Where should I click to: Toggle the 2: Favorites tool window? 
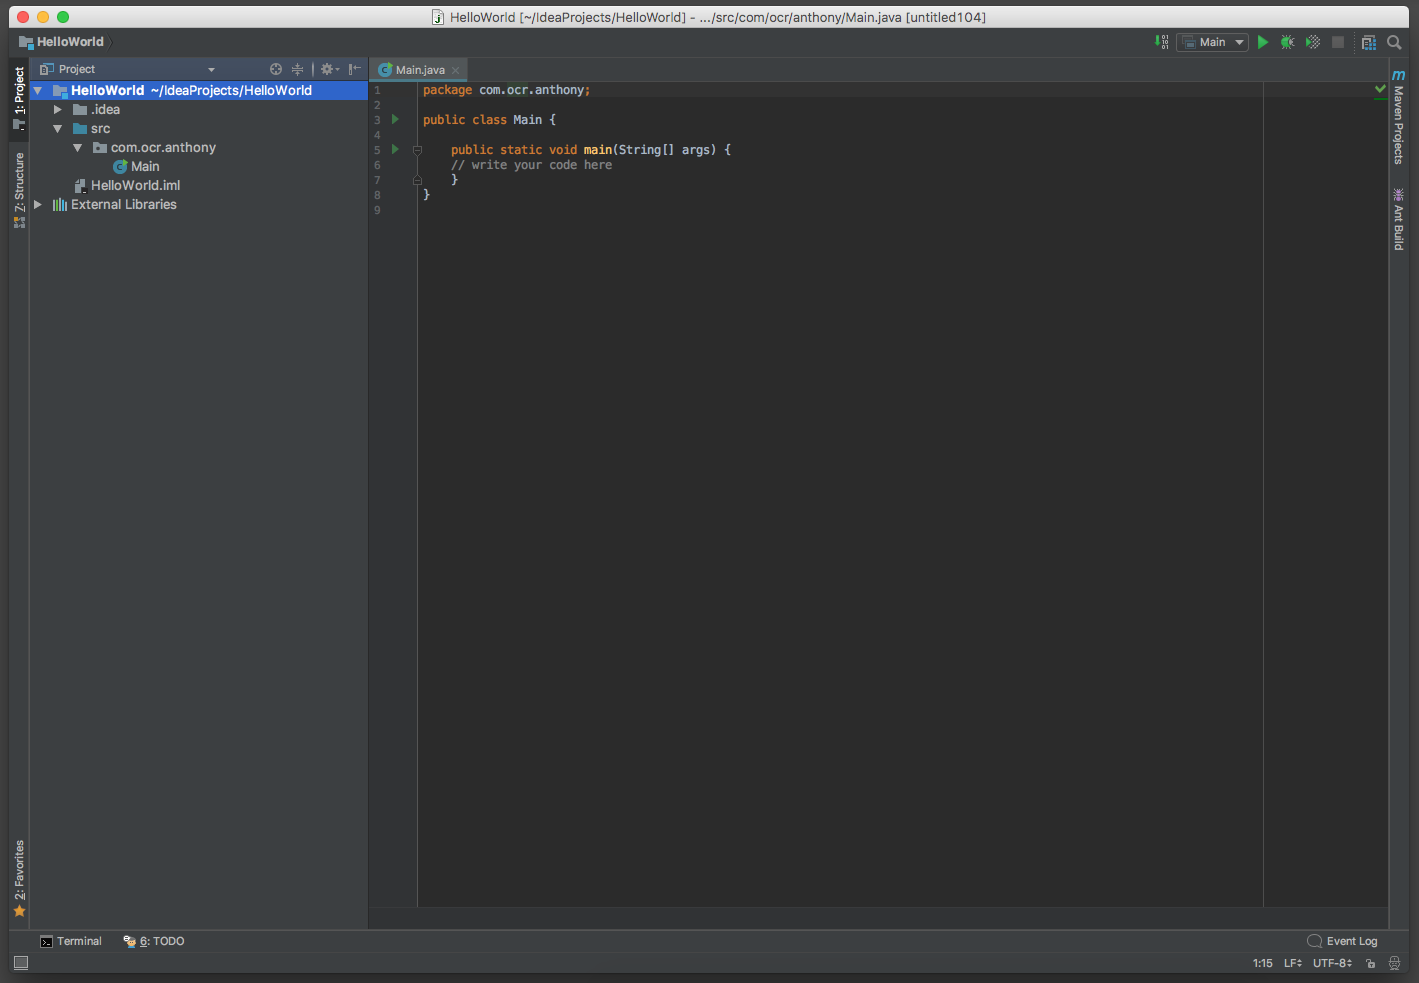[x=19, y=878]
